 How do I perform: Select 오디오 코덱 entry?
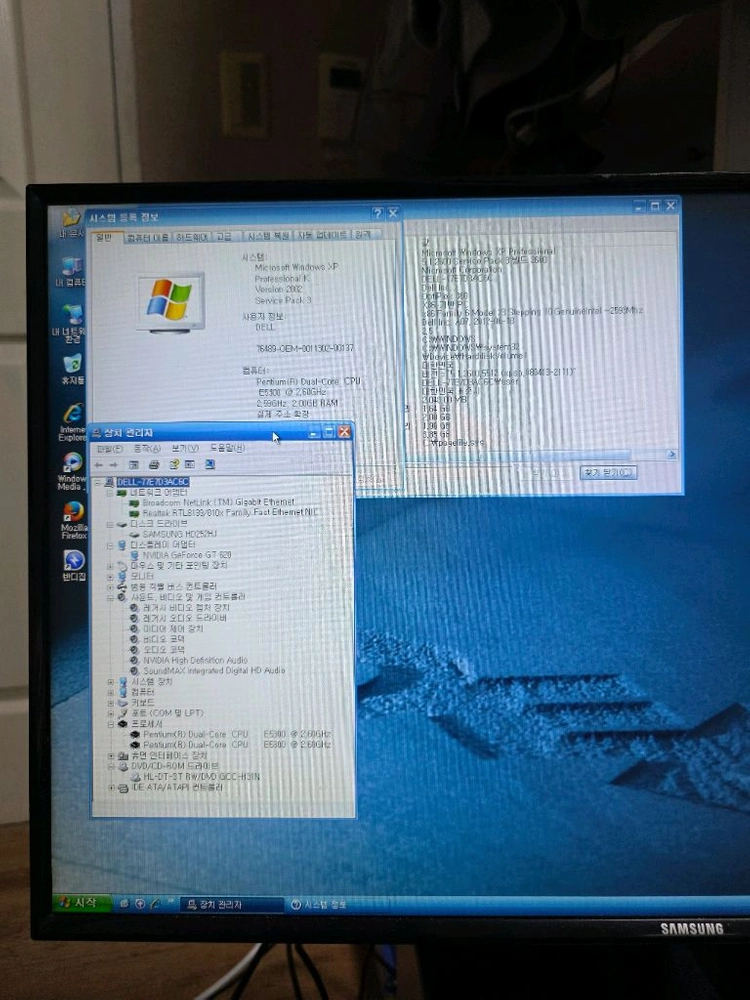[164, 650]
